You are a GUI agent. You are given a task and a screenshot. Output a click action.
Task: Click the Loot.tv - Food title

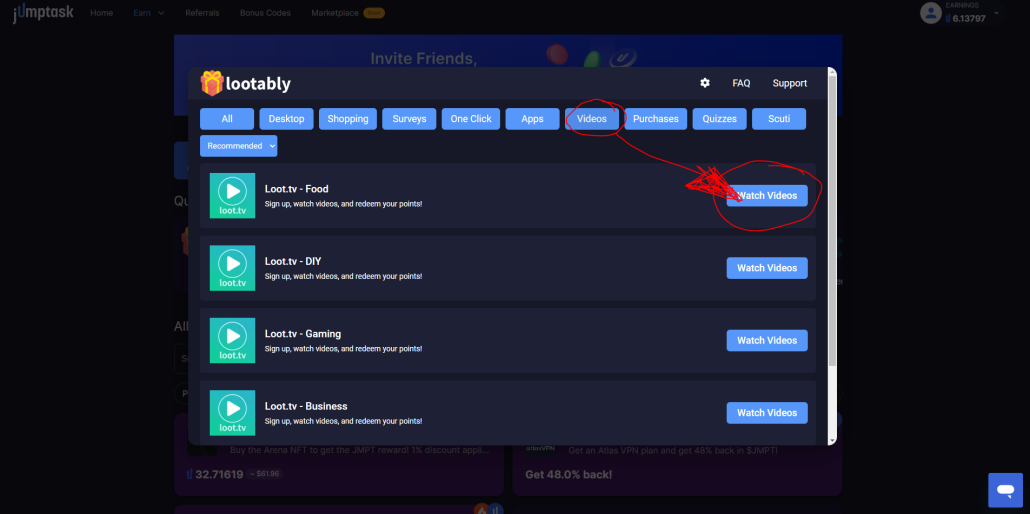pyautogui.click(x=296, y=189)
